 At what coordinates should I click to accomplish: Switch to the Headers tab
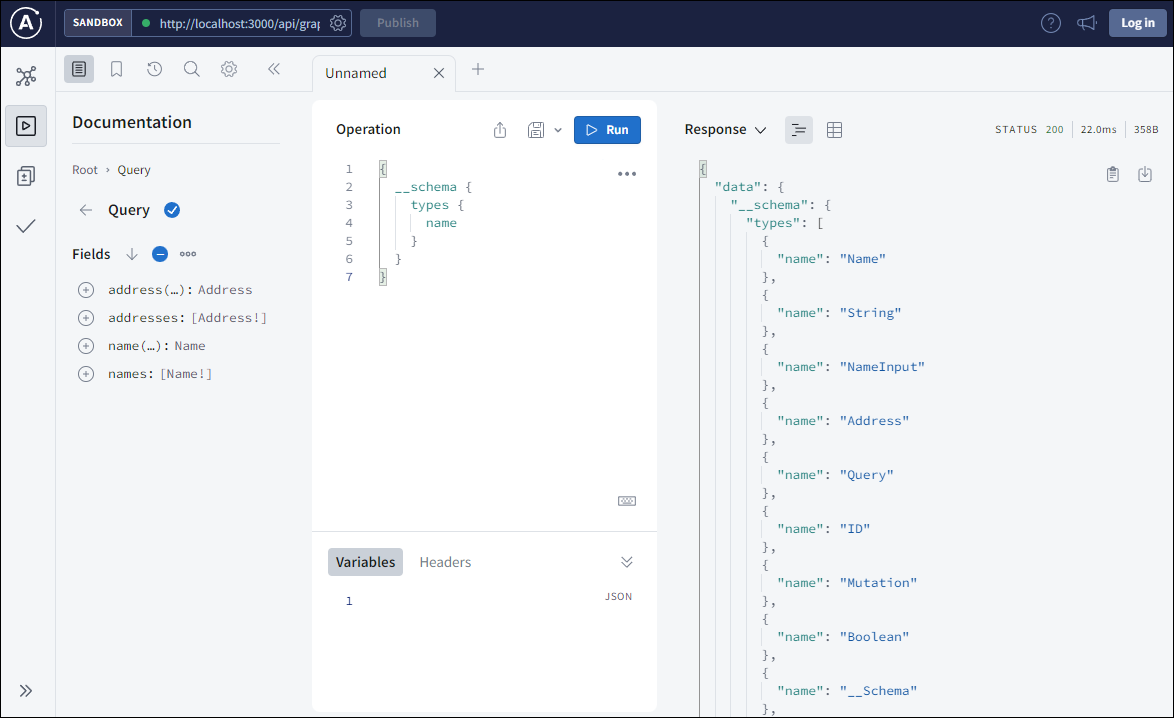445,562
